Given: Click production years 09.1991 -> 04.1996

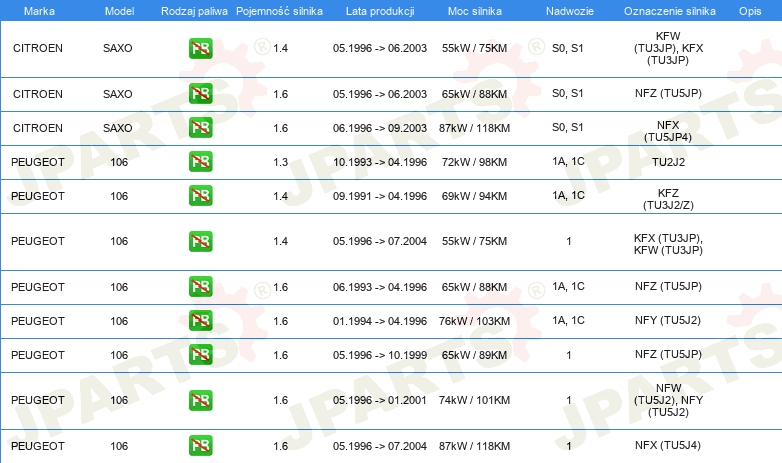Looking at the screenshot, I should (380, 196).
